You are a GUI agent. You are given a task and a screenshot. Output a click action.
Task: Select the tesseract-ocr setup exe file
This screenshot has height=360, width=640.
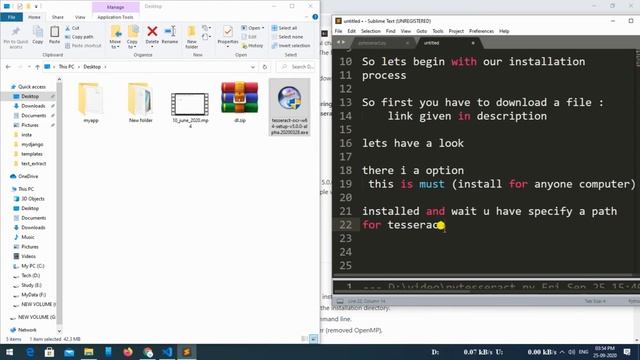click(x=289, y=108)
